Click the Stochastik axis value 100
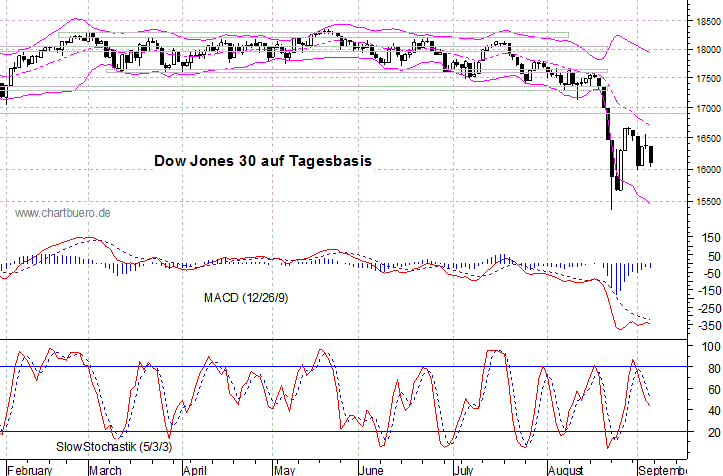 (x=711, y=347)
